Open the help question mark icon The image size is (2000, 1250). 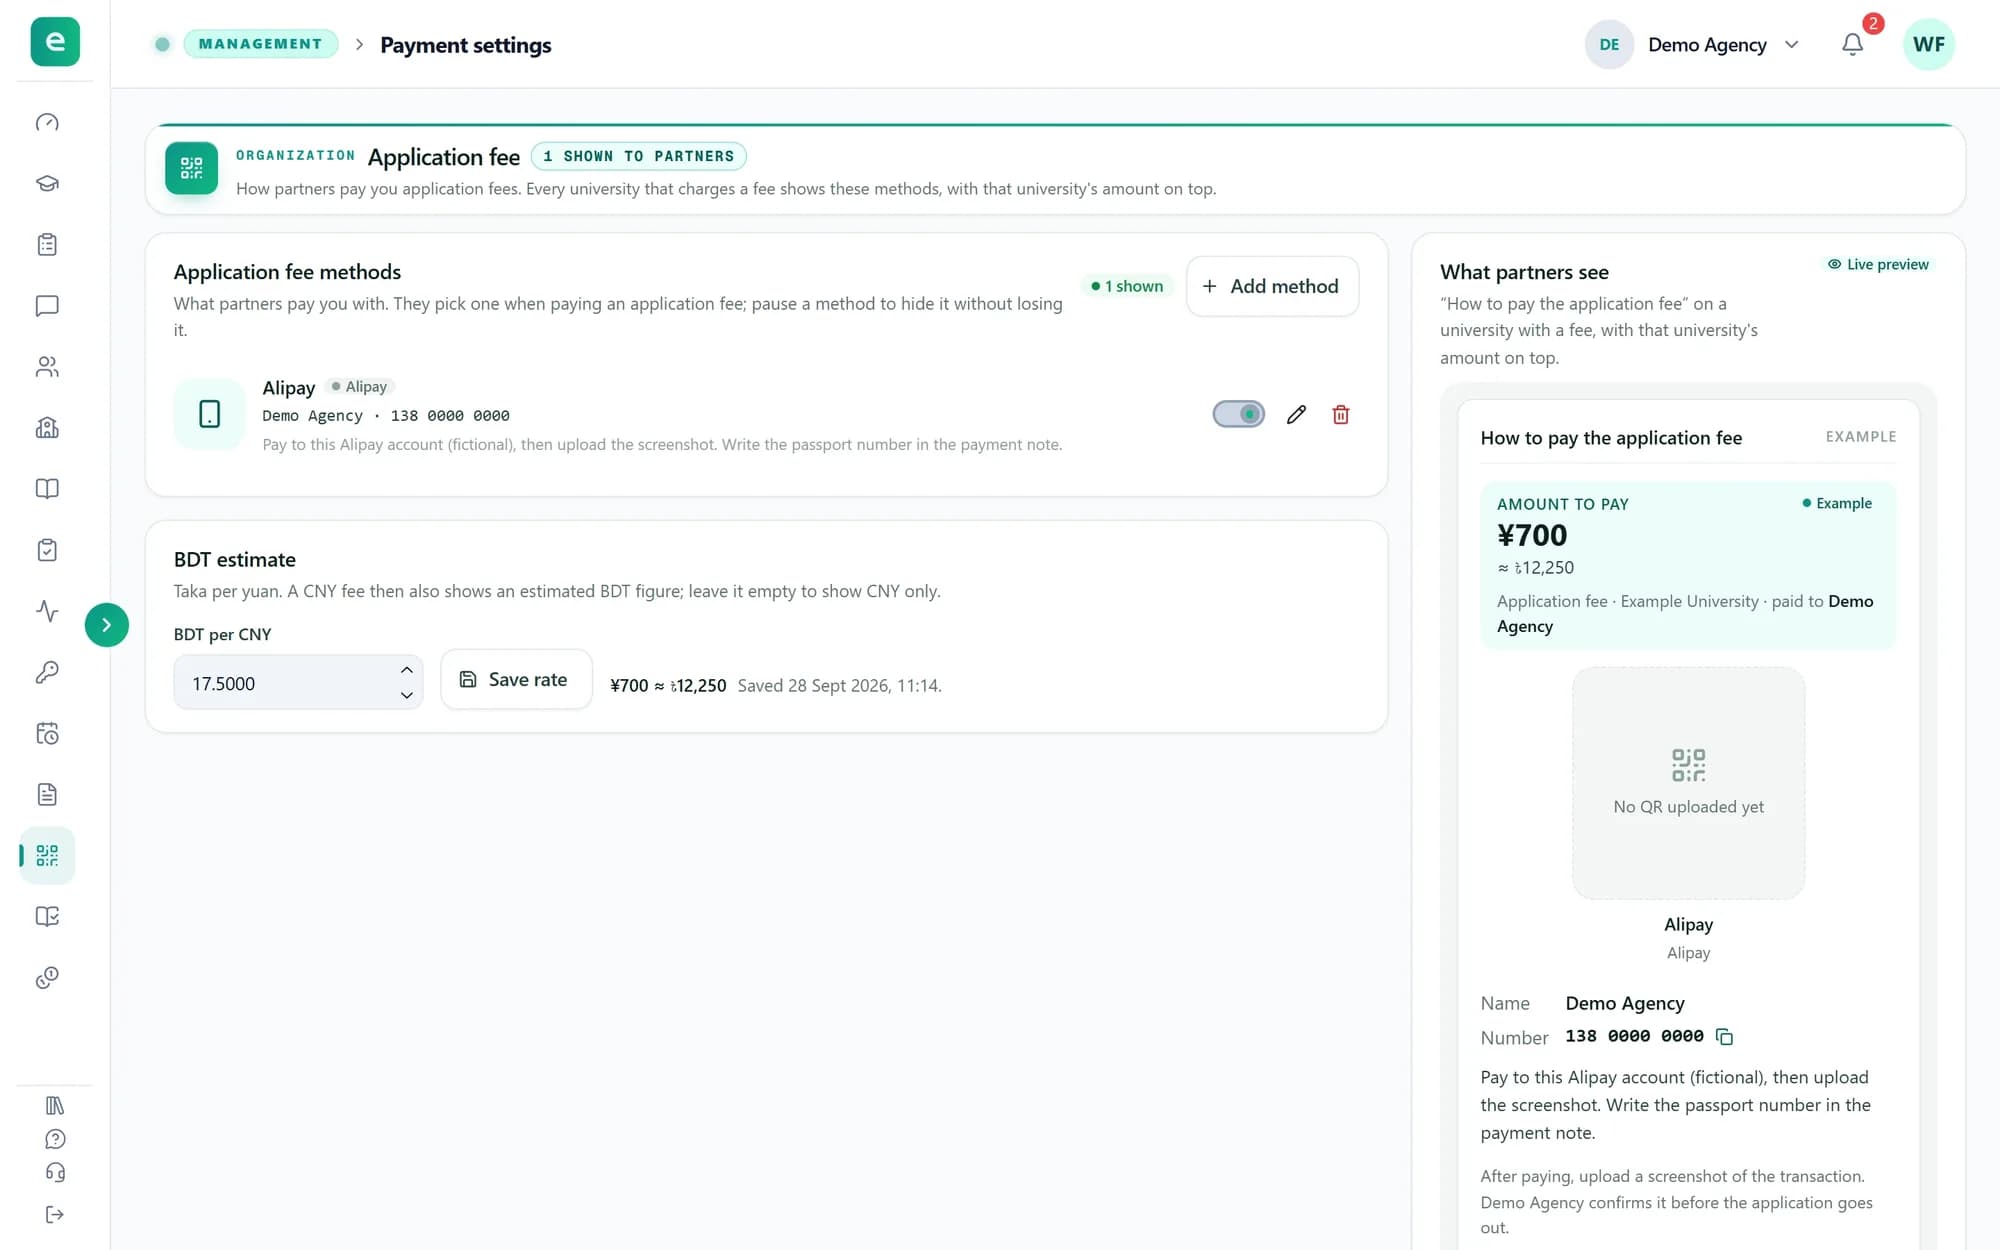pyautogui.click(x=55, y=1139)
